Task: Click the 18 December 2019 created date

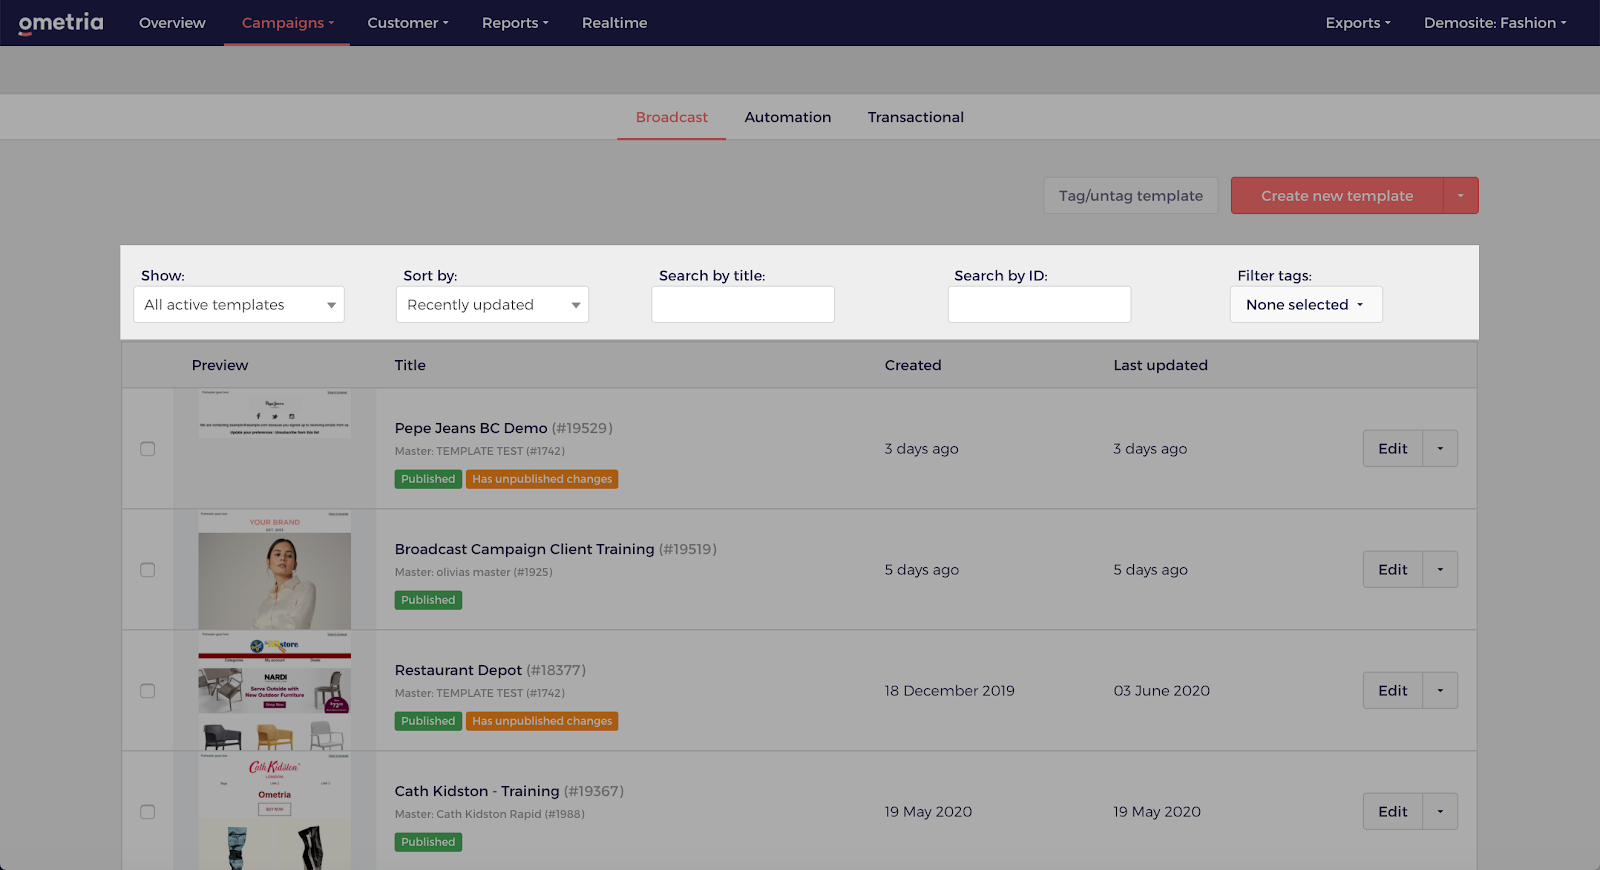Action: click(x=949, y=691)
